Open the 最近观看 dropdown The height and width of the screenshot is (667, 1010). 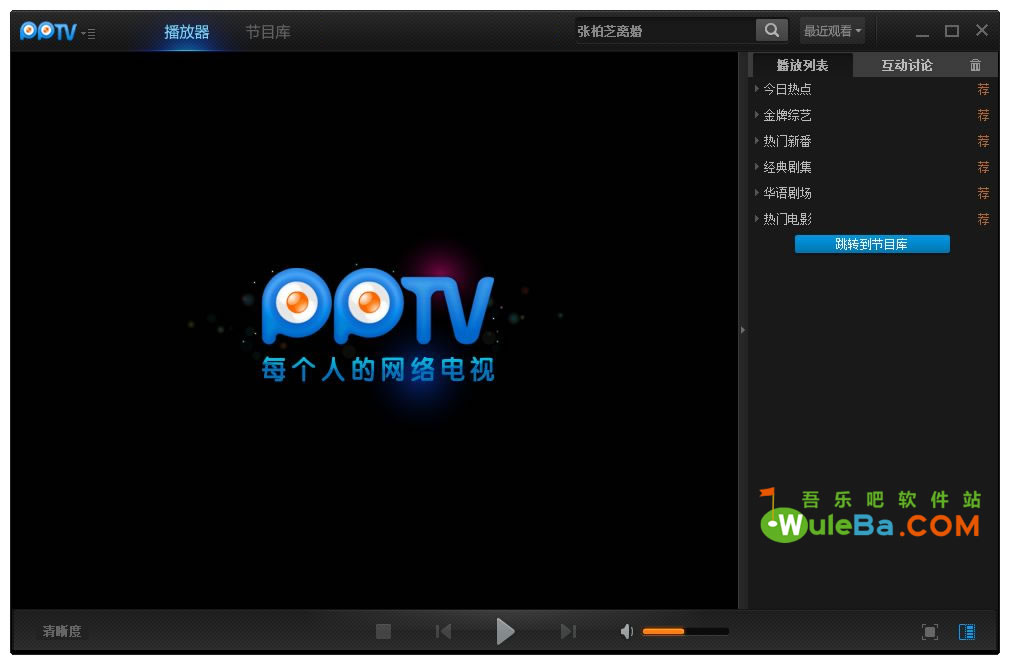pos(832,31)
